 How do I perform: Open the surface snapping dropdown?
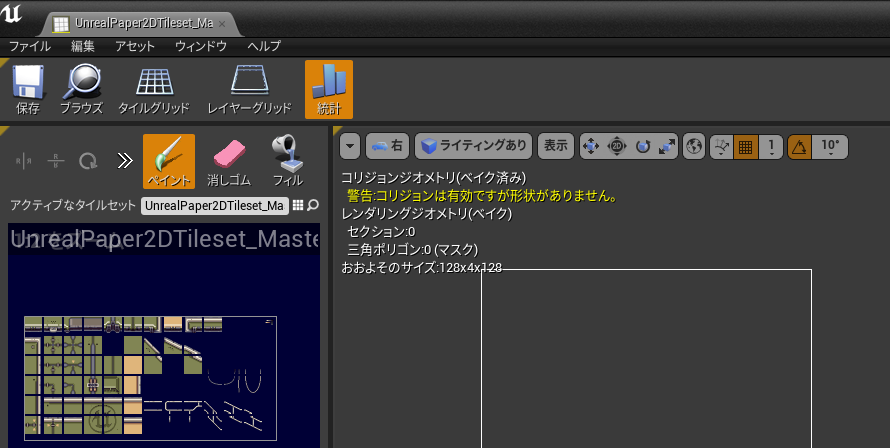coord(721,146)
